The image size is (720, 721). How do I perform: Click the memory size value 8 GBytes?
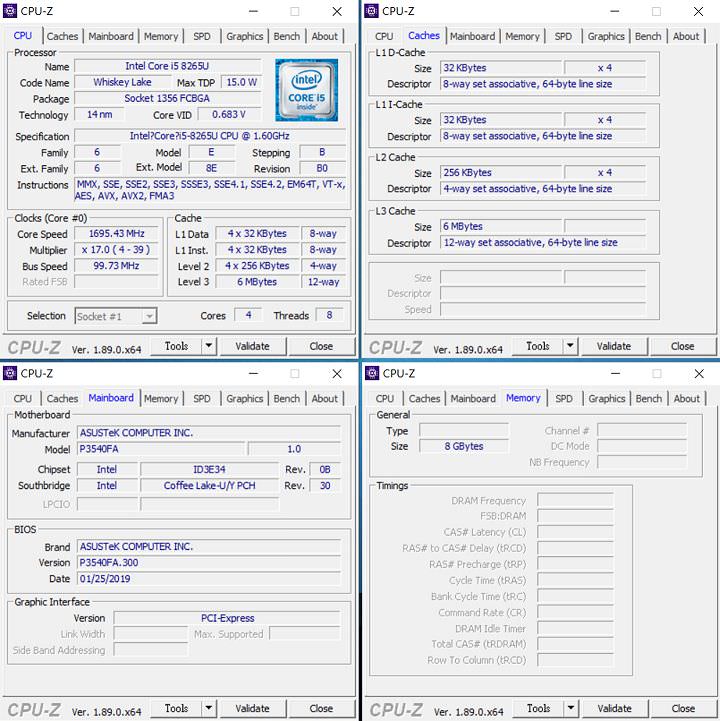pyautogui.click(x=464, y=446)
